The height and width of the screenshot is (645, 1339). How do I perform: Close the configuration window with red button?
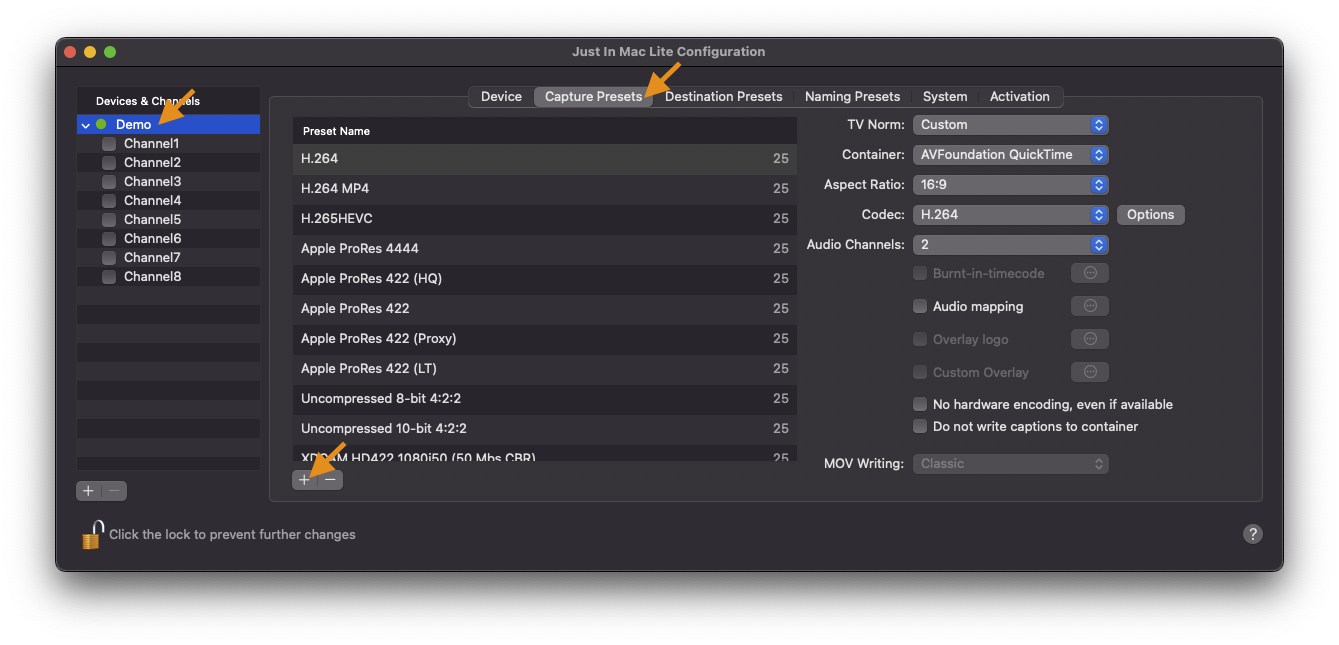tap(70, 52)
